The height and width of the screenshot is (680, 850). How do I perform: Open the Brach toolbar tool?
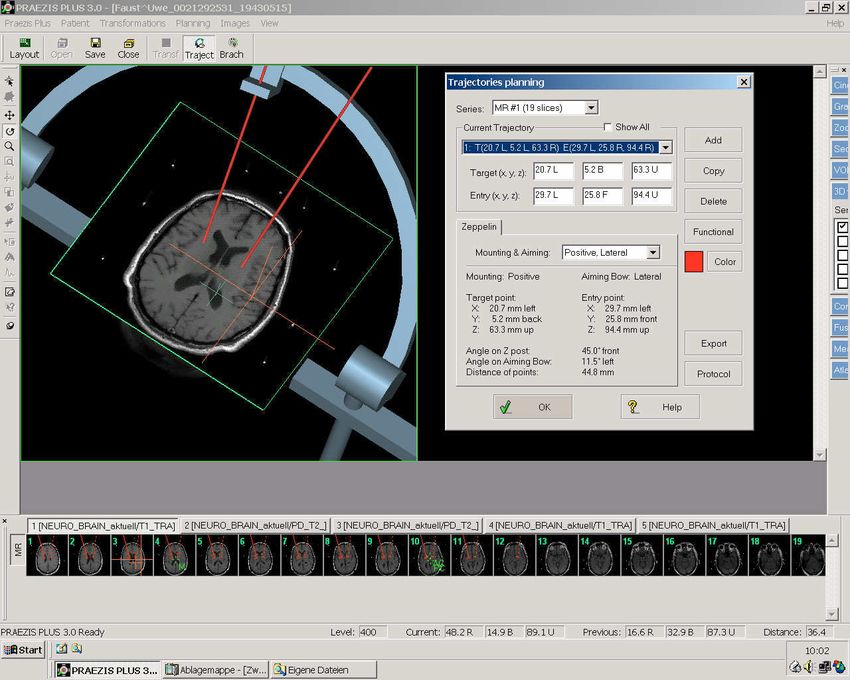[231, 48]
